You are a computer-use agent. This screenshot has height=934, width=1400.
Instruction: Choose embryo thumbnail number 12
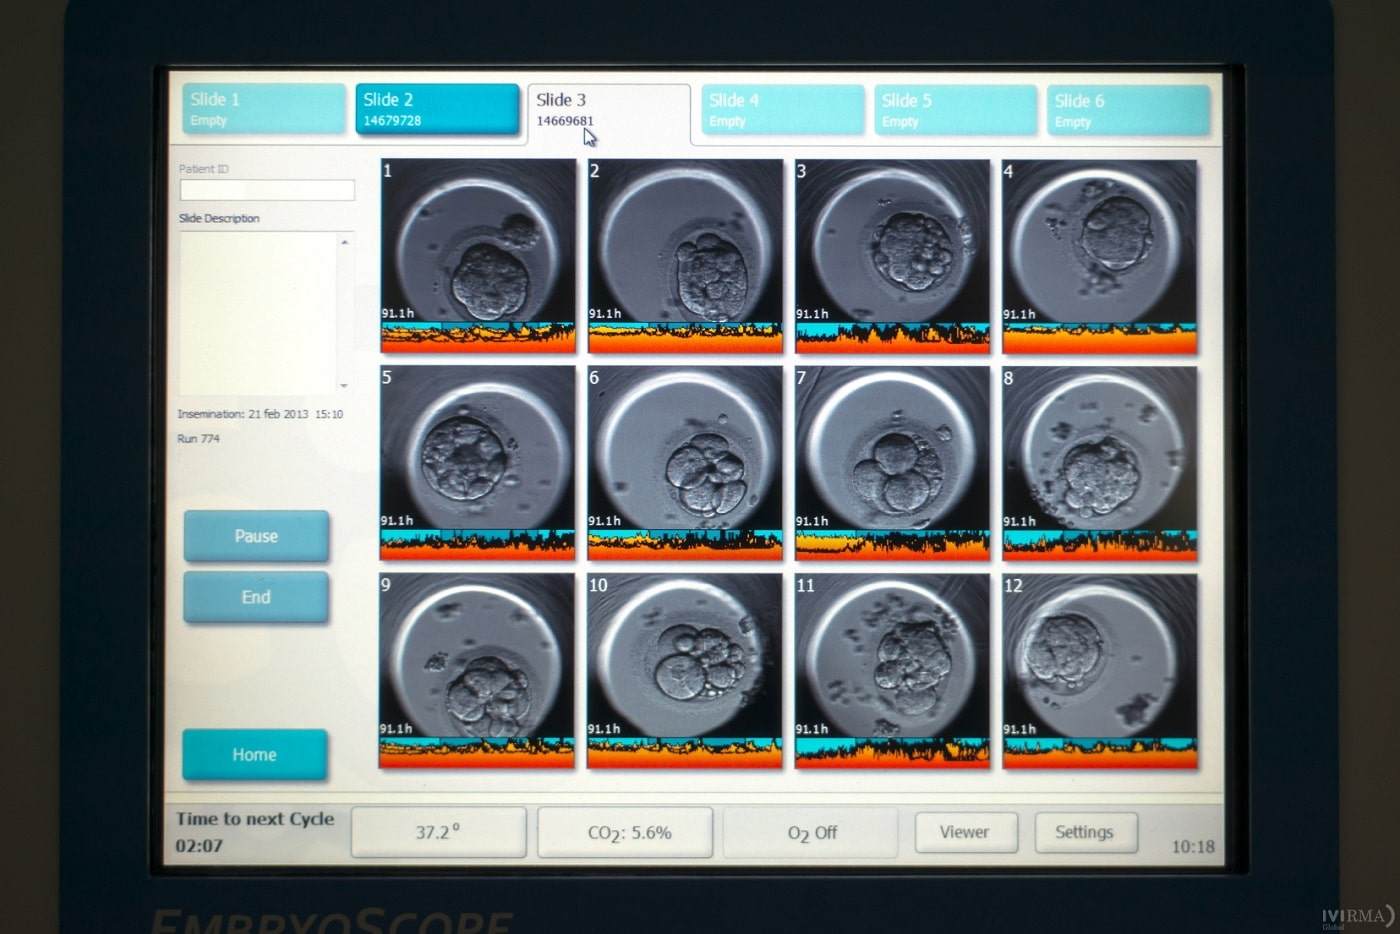click(x=1099, y=656)
